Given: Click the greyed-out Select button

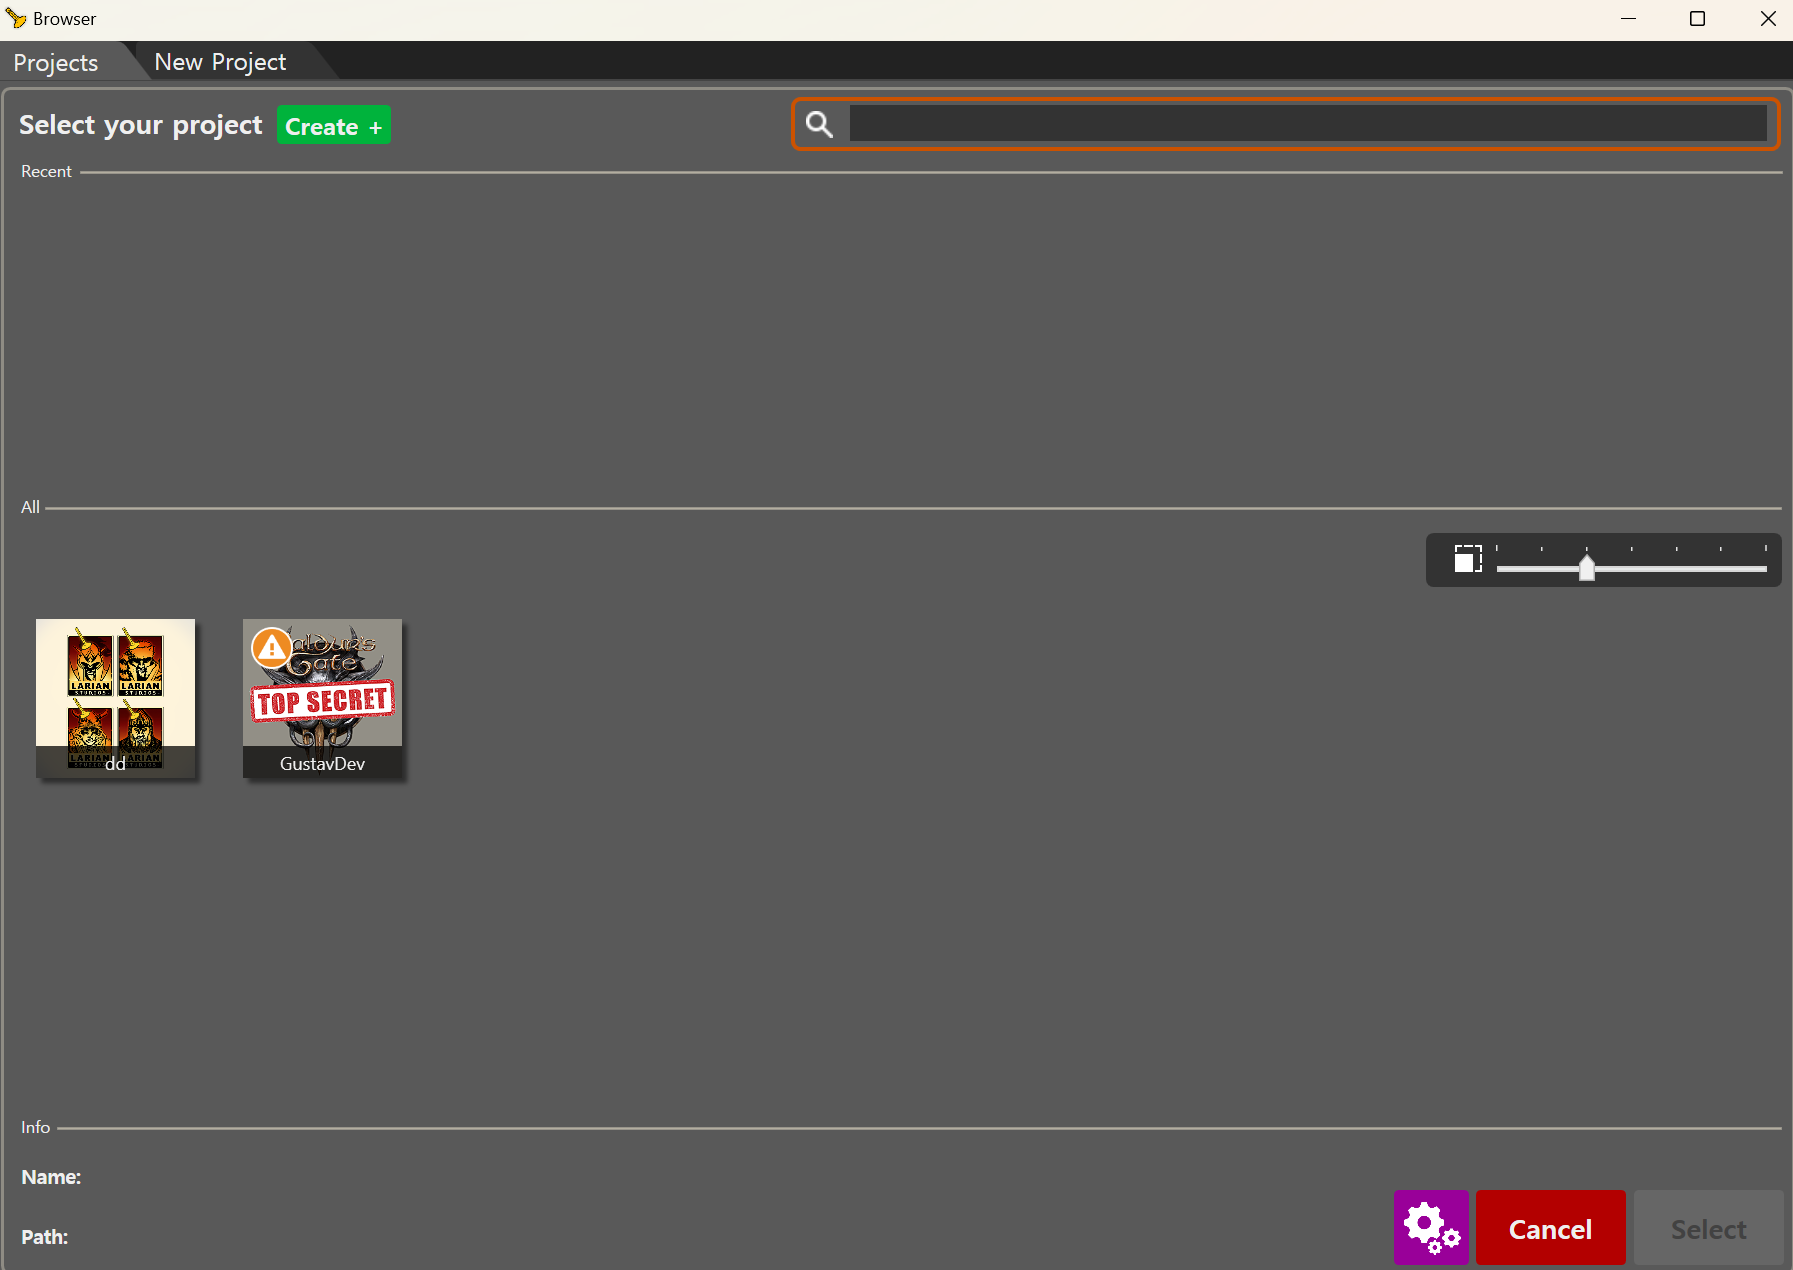Looking at the screenshot, I should coord(1708,1228).
